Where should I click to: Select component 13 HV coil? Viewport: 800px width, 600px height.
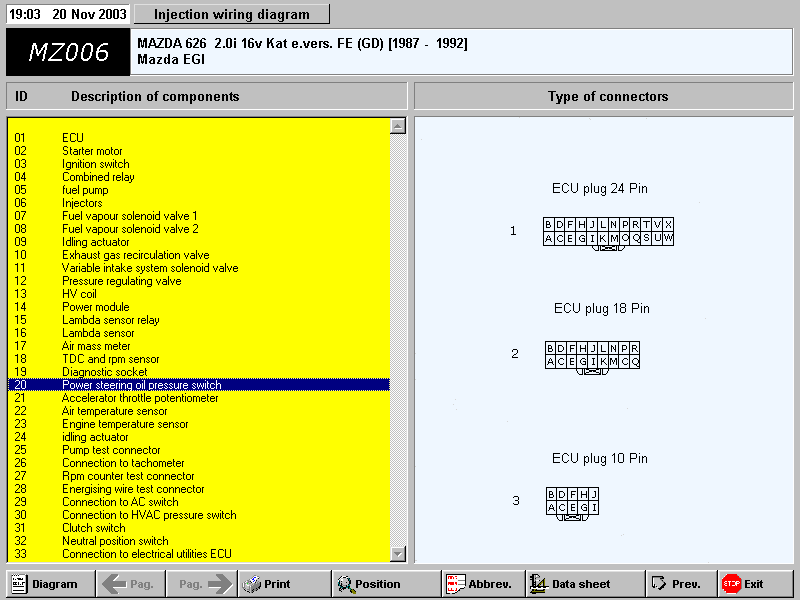coord(199,294)
